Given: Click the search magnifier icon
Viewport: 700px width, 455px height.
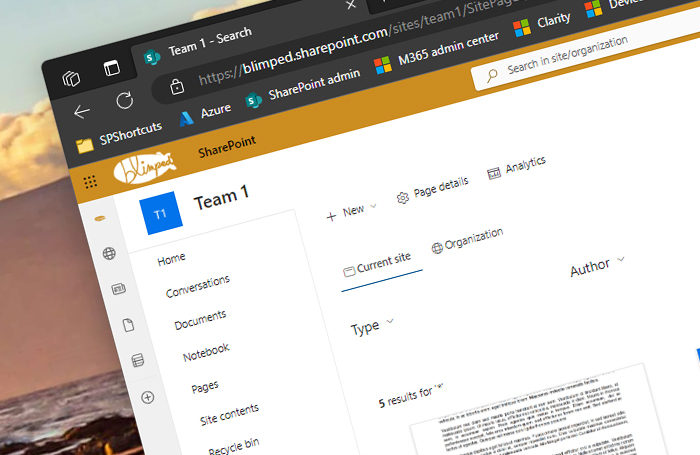Looking at the screenshot, I should pyautogui.click(x=492, y=75).
